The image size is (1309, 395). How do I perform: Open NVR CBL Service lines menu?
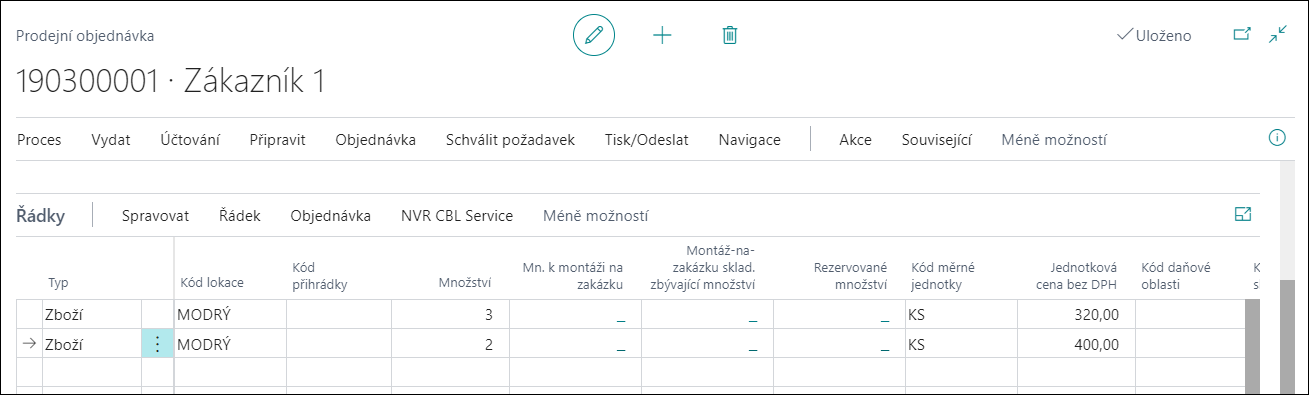tap(457, 215)
